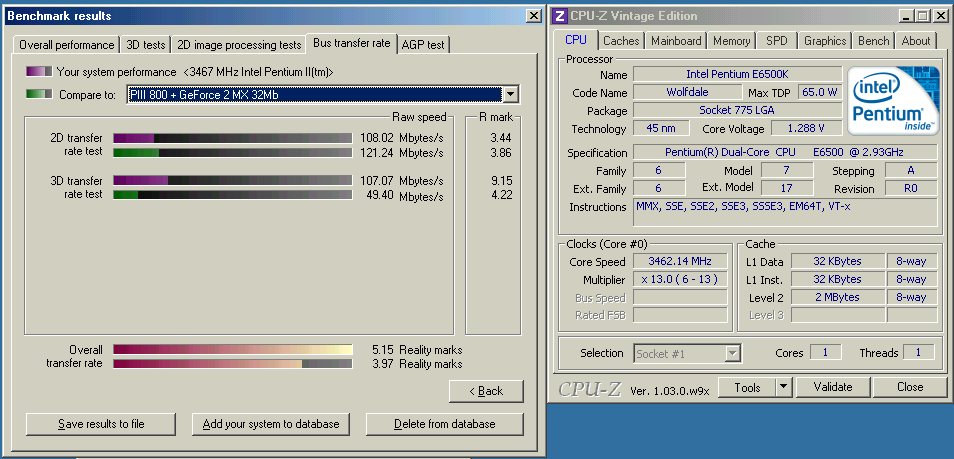Click the top overall transfer rate bar
Screen dimensions: 954x459
pos(232,349)
